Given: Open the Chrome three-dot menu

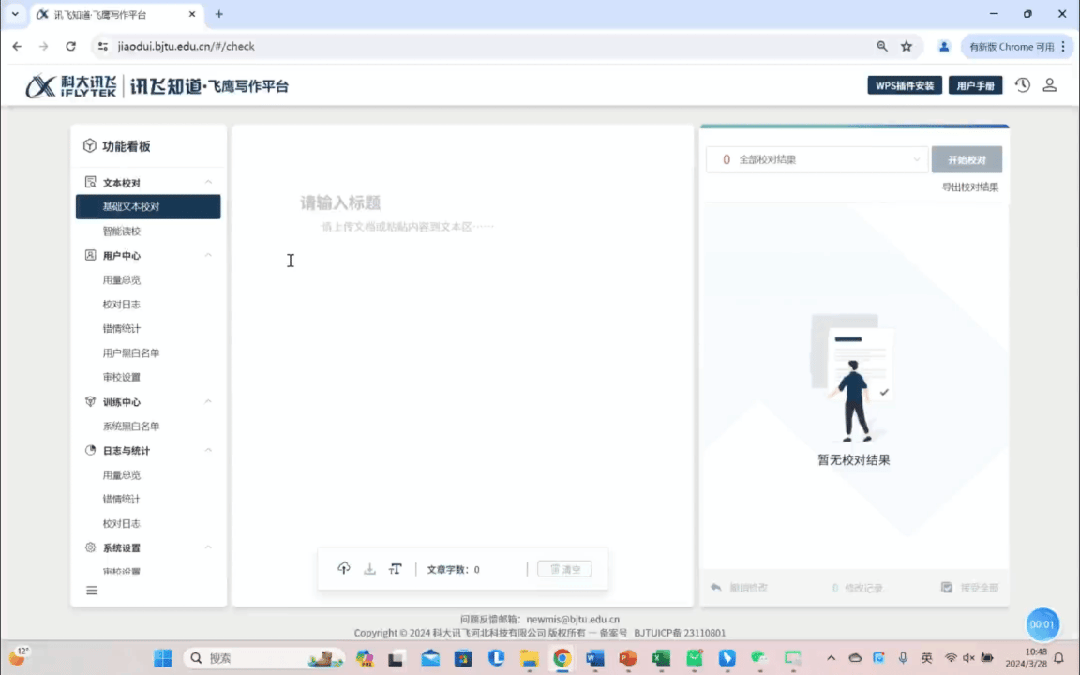Looking at the screenshot, I should (x=1063, y=46).
